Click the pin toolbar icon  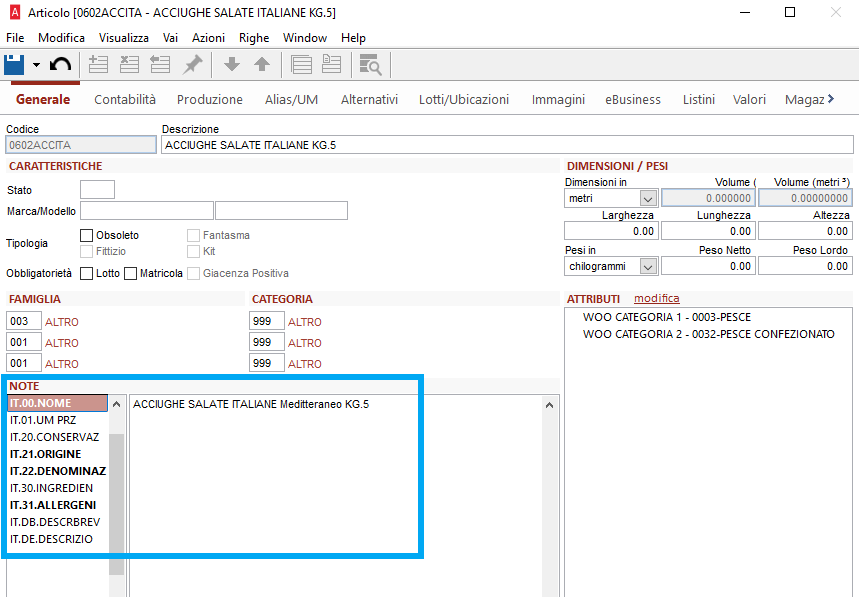[192, 65]
